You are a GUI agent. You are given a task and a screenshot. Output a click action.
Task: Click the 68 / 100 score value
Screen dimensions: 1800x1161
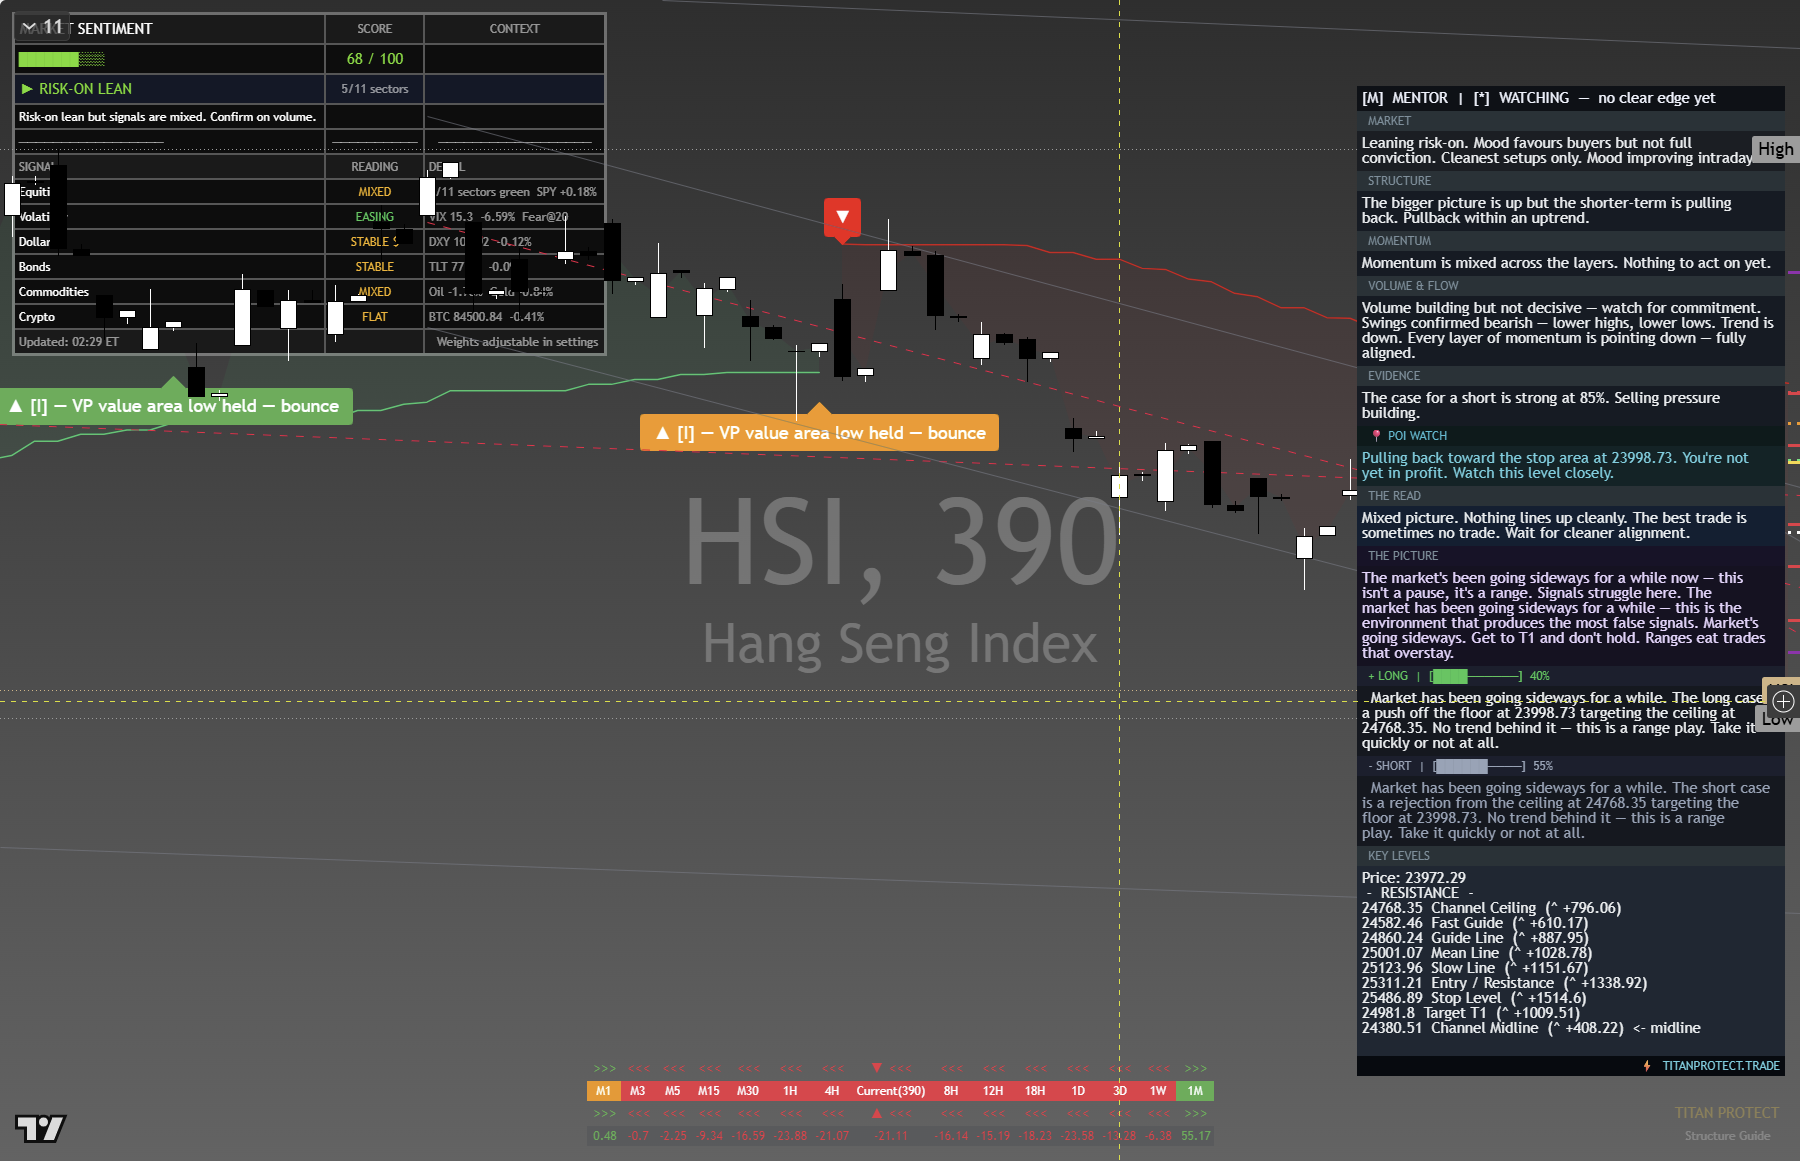click(375, 59)
